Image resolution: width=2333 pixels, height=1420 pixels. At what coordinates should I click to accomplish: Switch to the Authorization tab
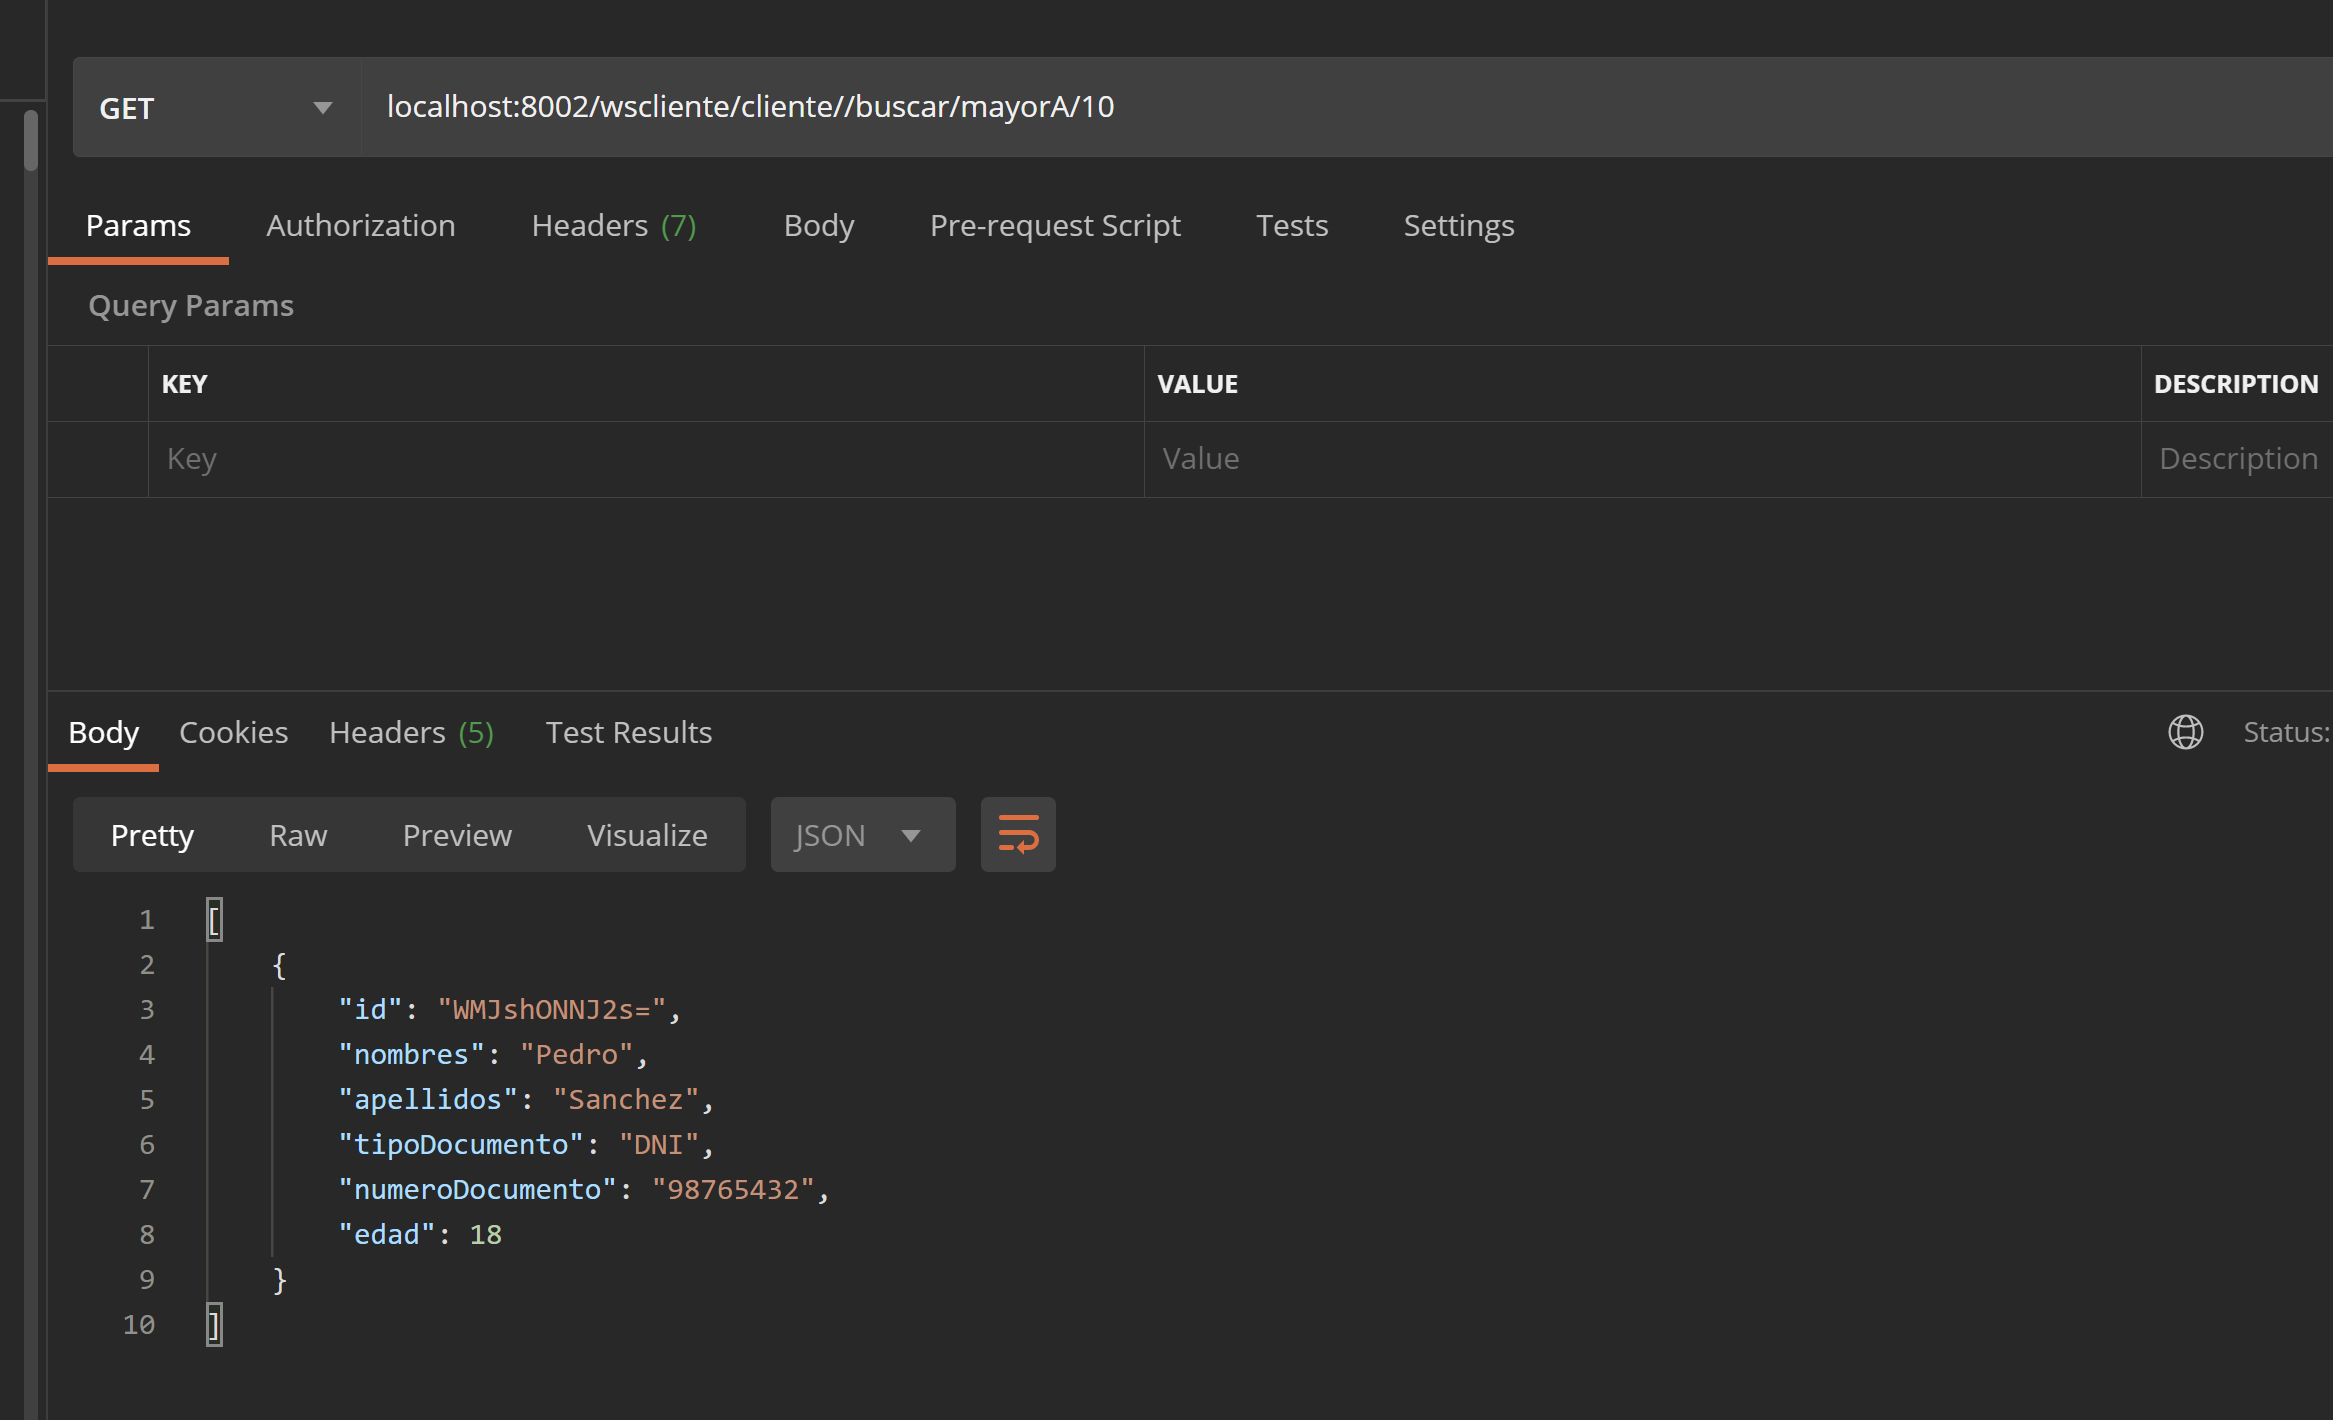point(360,225)
